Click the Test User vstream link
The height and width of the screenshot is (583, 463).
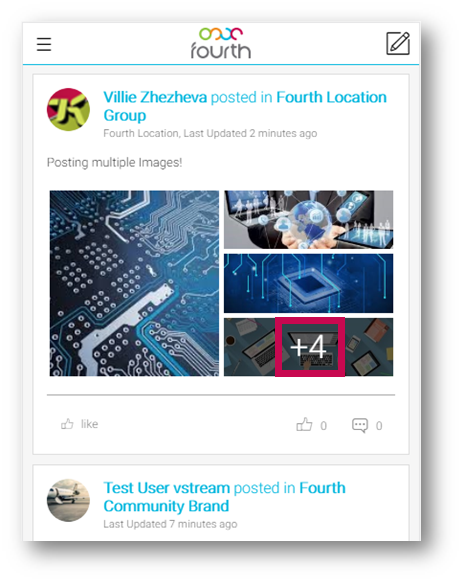click(x=167, y=488)
